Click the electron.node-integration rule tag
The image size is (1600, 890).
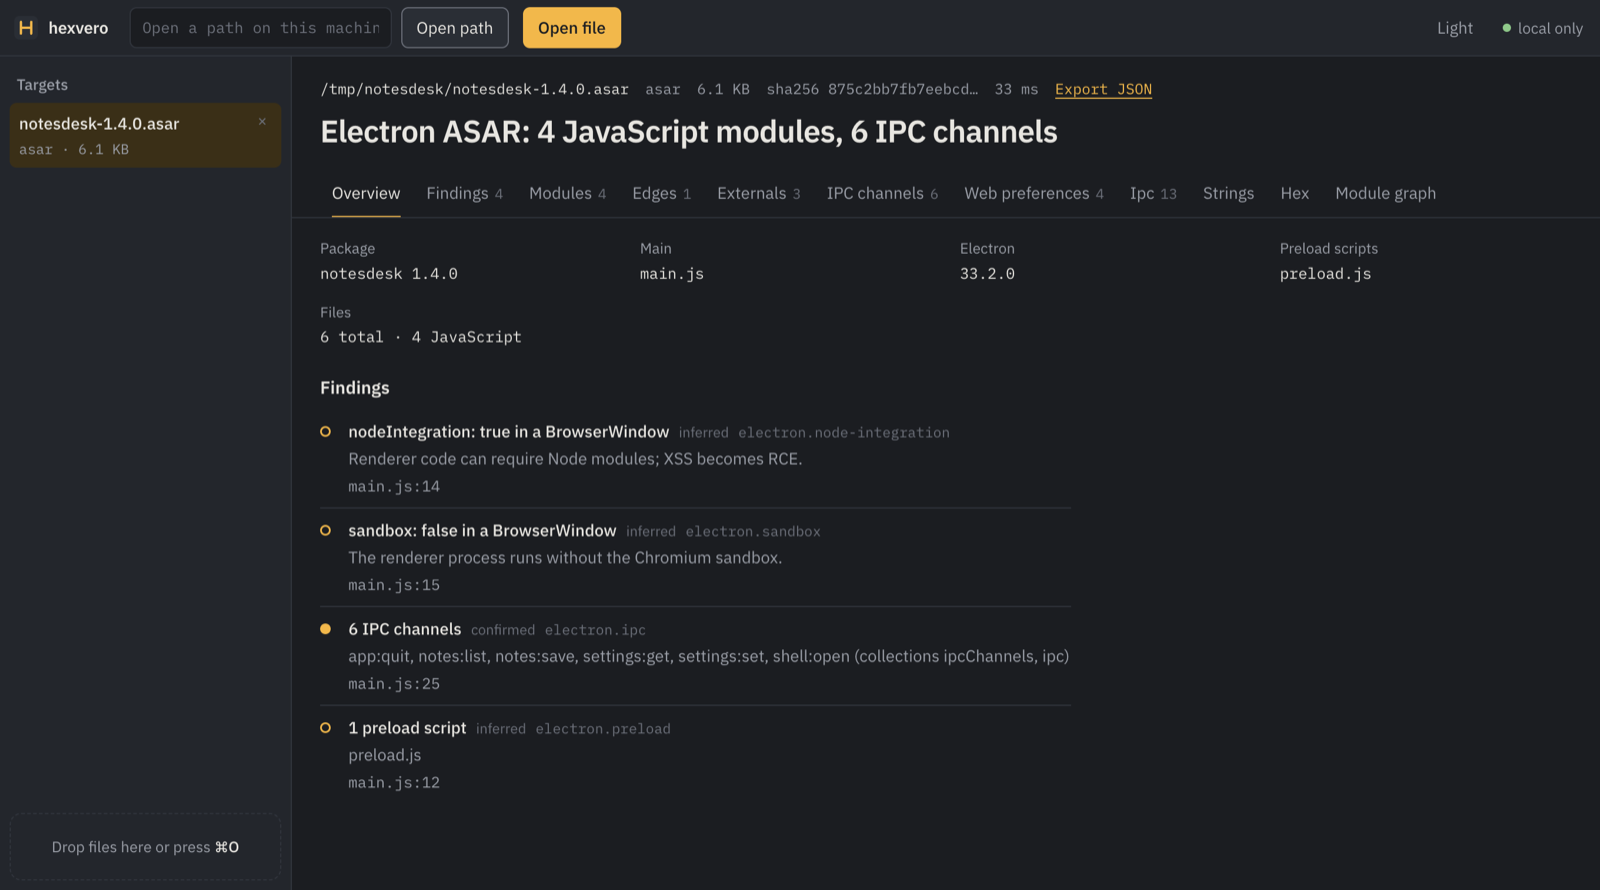click(844, 433)
